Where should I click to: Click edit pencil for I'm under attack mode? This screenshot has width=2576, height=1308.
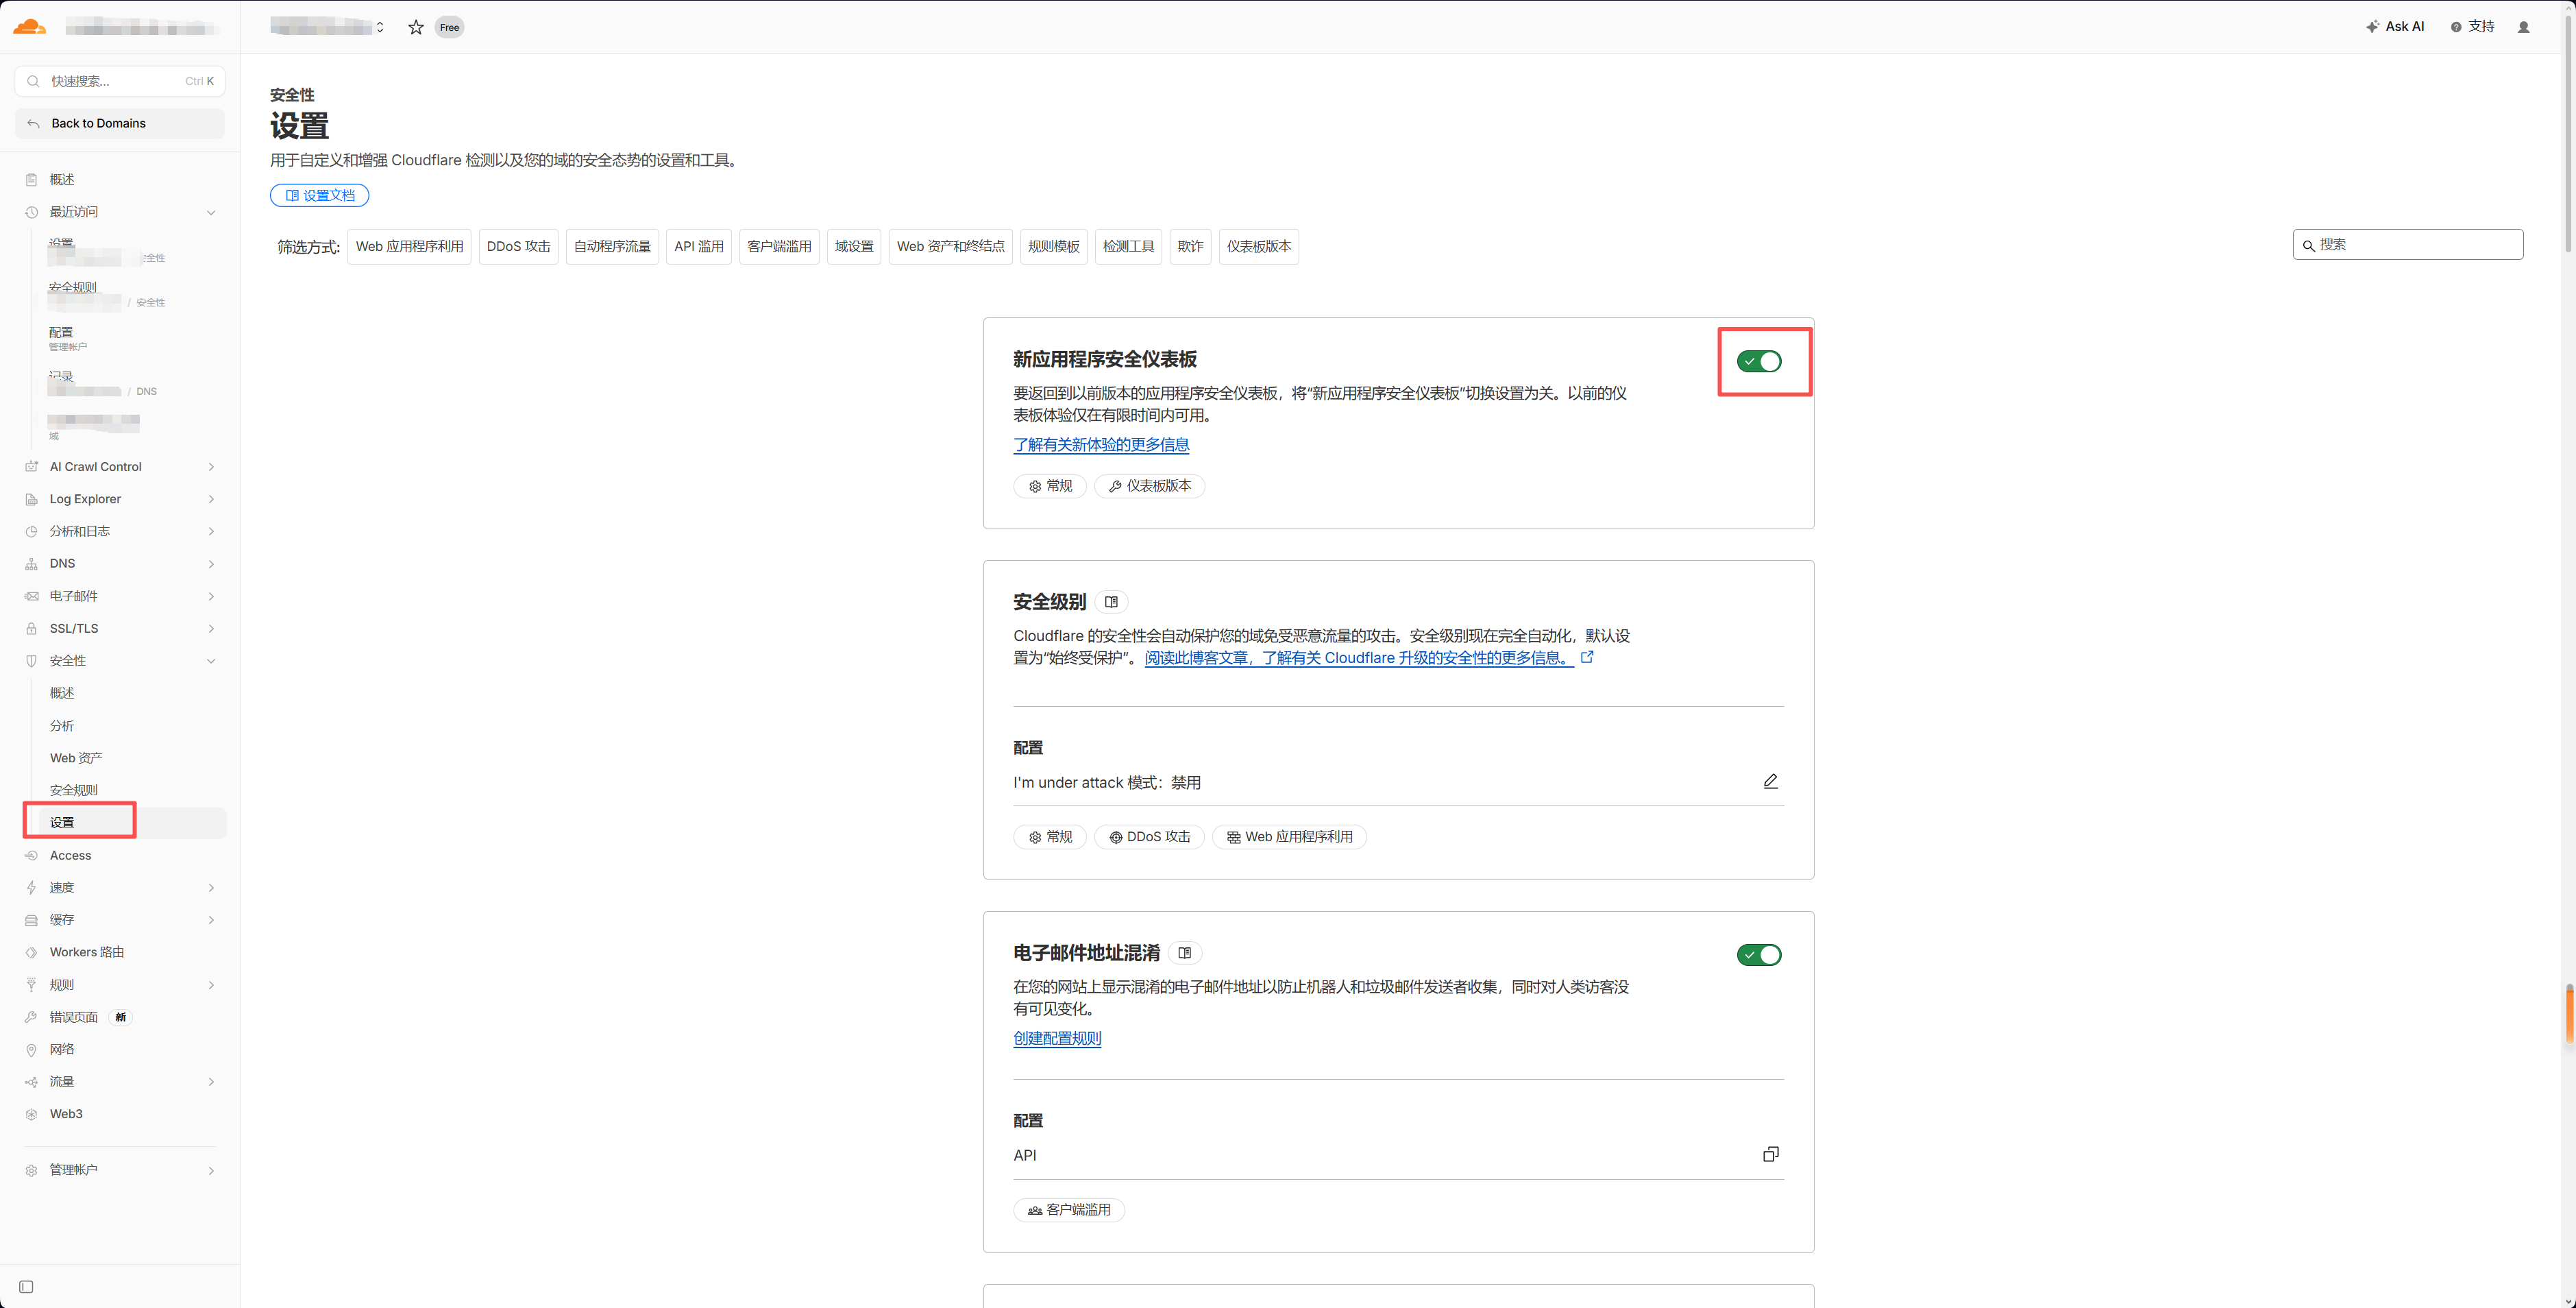[1770, 781]
